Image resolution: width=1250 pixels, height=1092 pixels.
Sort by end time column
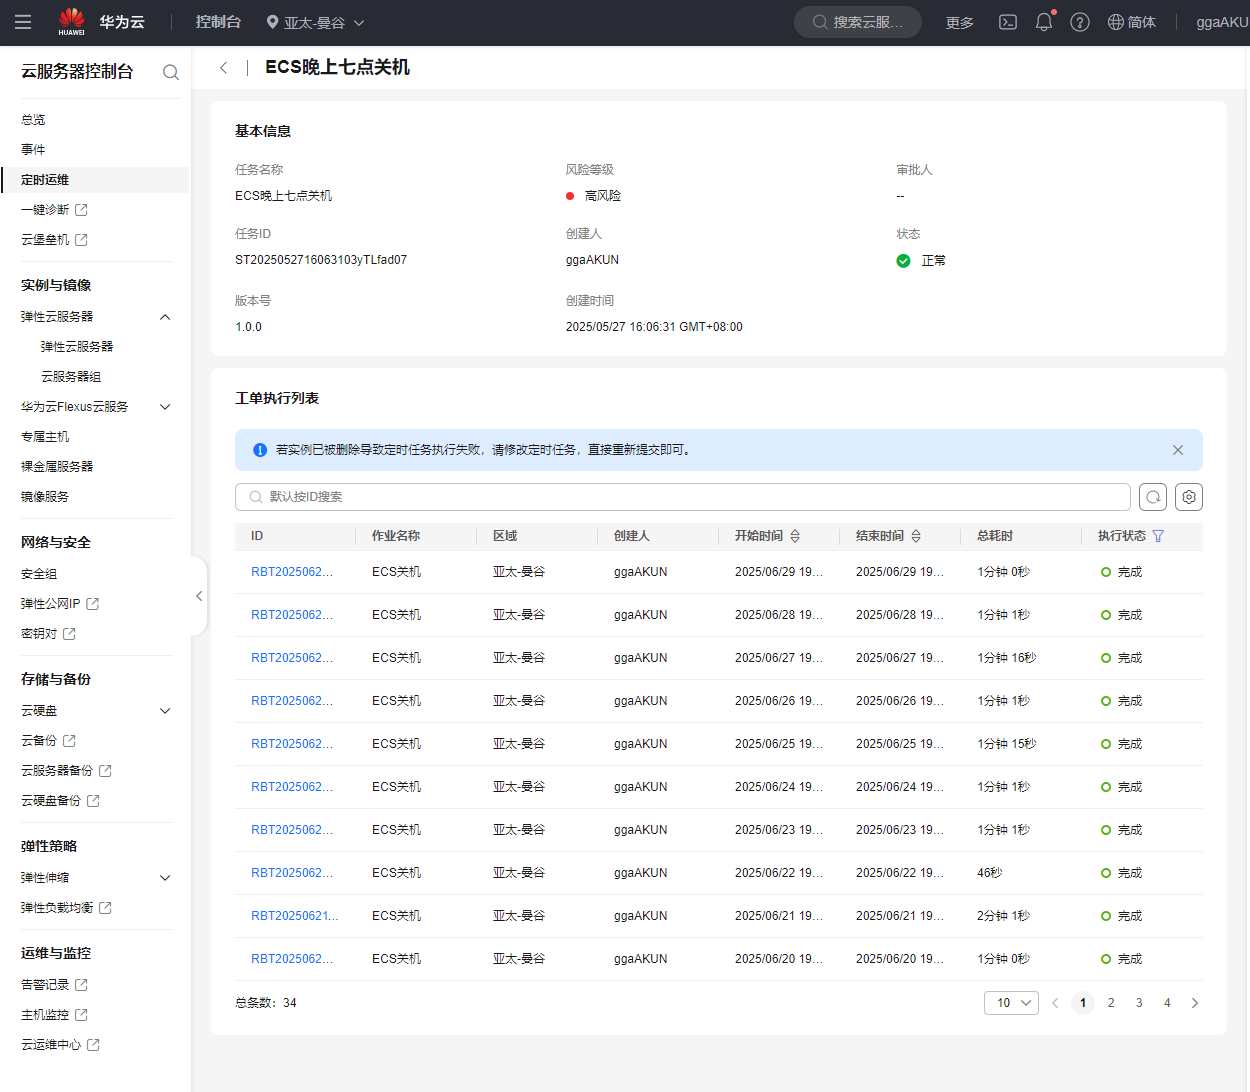click(x=916, y=536)
